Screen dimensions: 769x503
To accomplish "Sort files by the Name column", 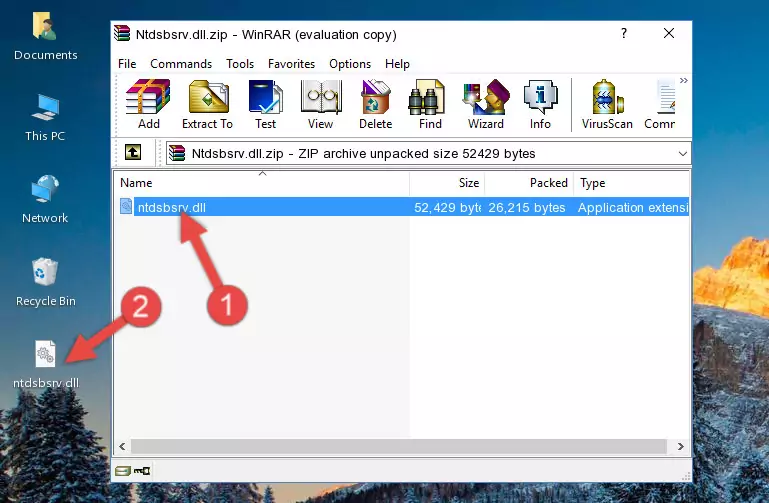I will point(262,183).
